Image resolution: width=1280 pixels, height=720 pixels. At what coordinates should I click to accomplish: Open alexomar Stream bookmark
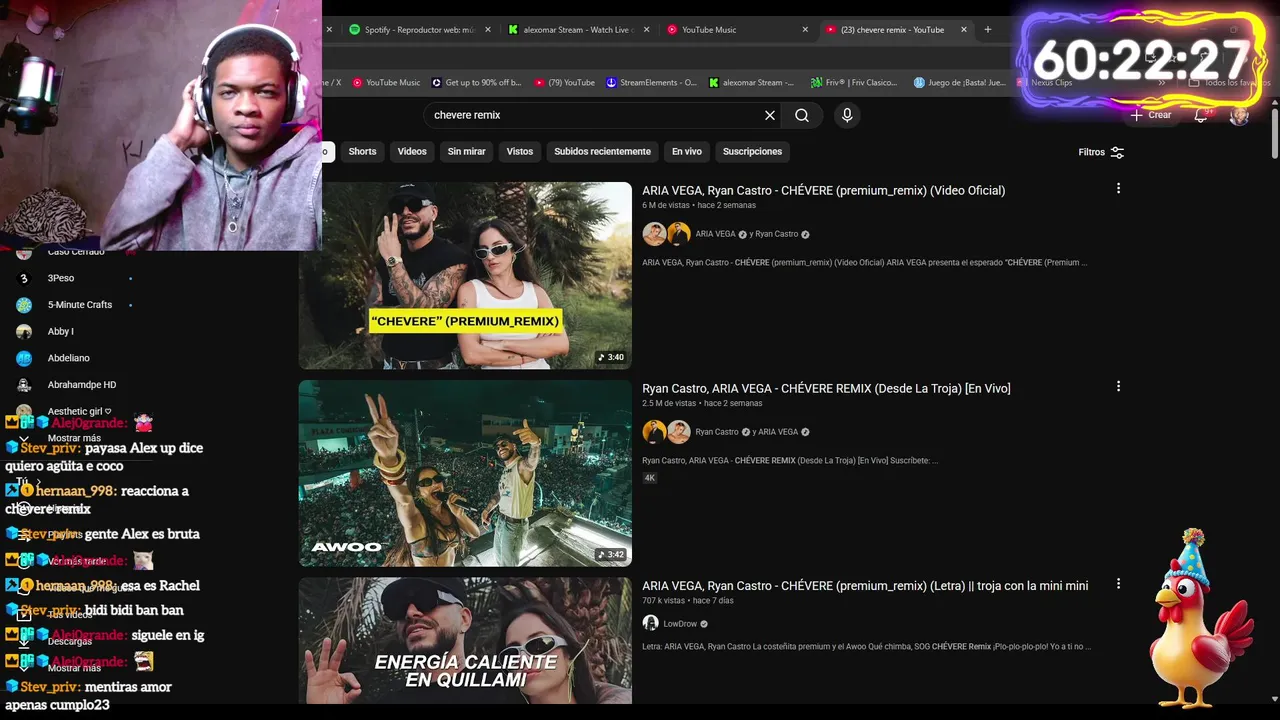tap(751, 83)
